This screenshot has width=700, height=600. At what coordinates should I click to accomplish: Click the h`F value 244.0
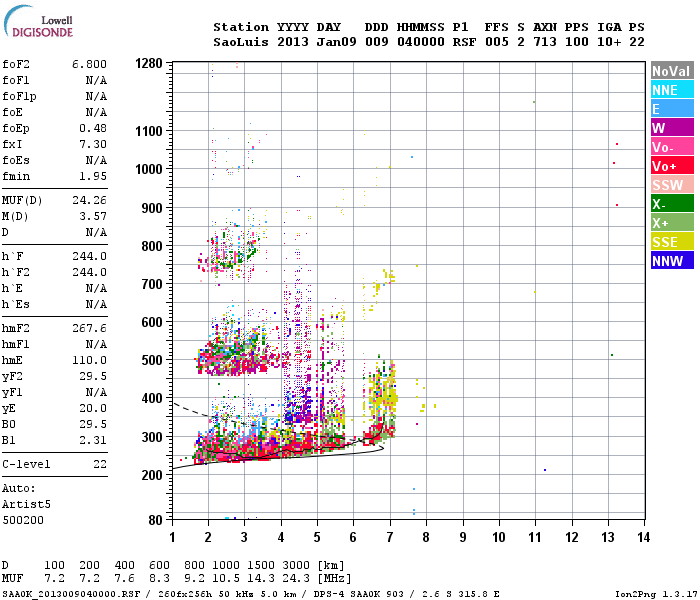(89, 256)
